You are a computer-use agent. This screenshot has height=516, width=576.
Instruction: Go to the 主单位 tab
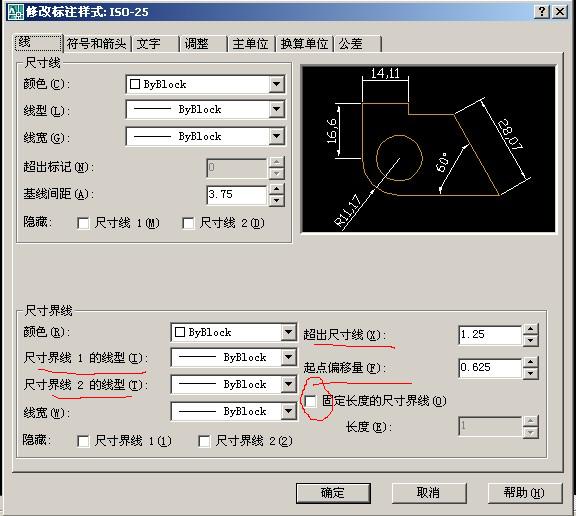pyautogui.click(x=251, y=44)
